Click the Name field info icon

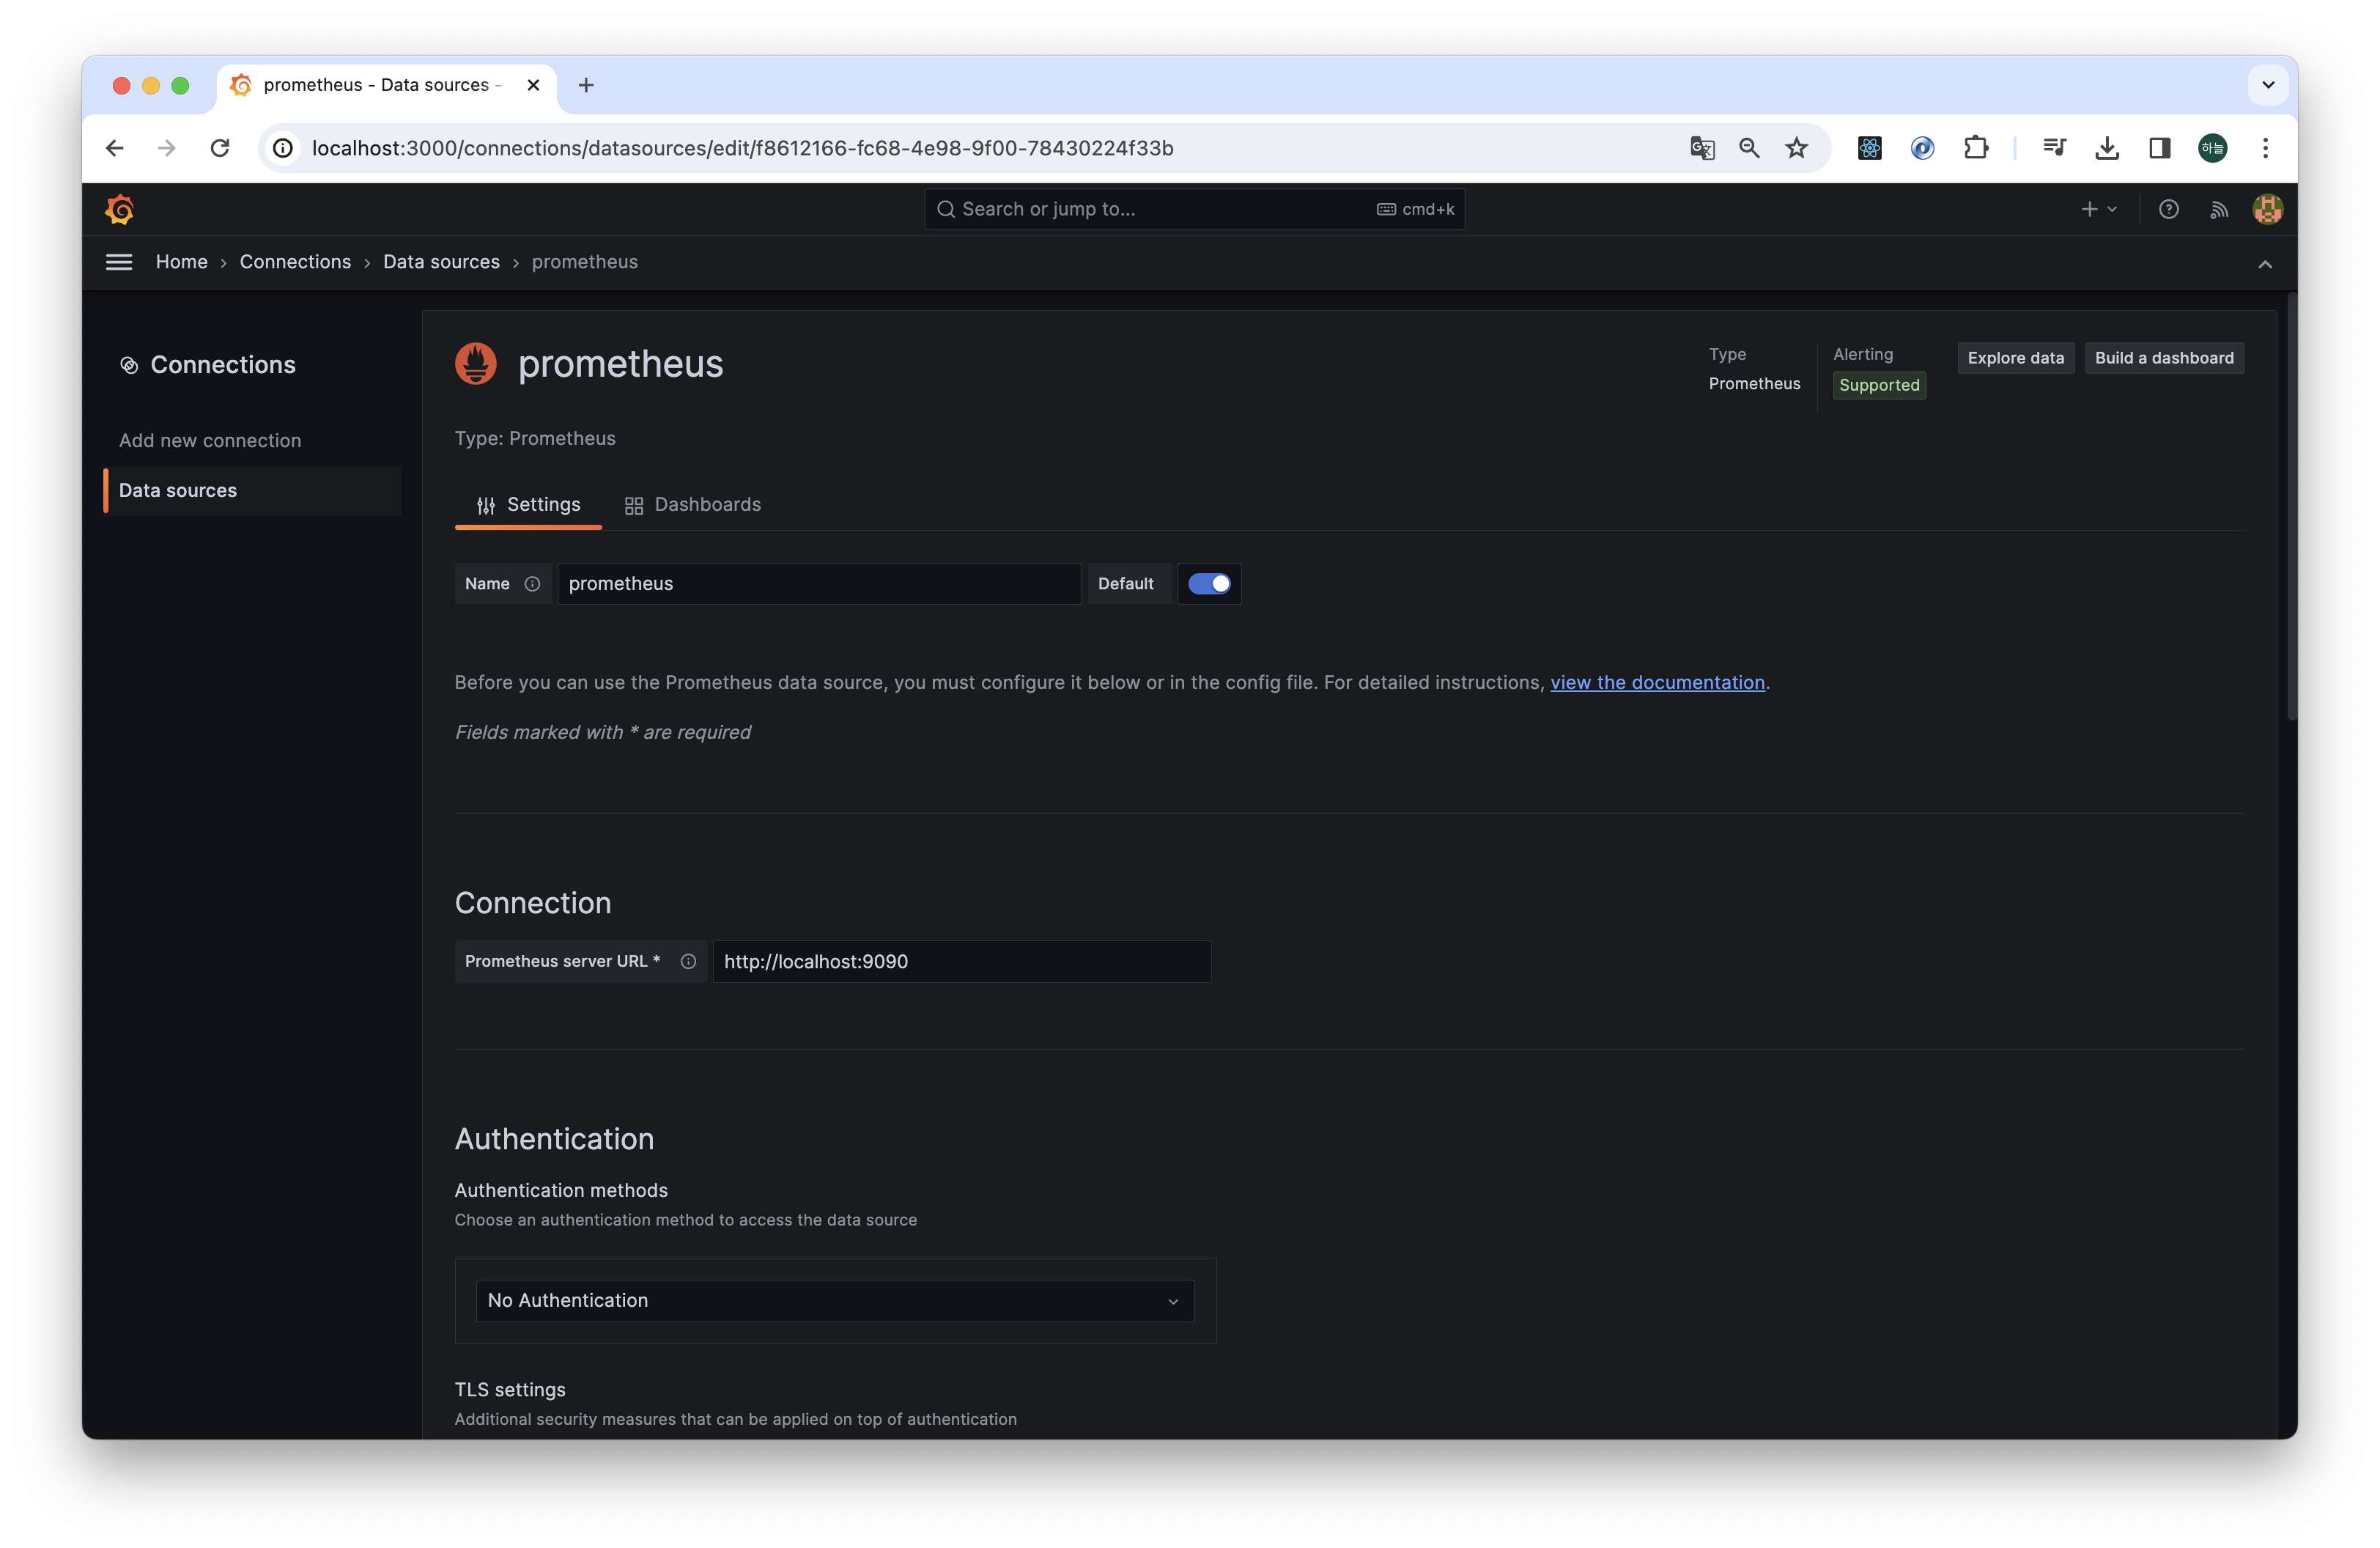(x=532, y=584)
